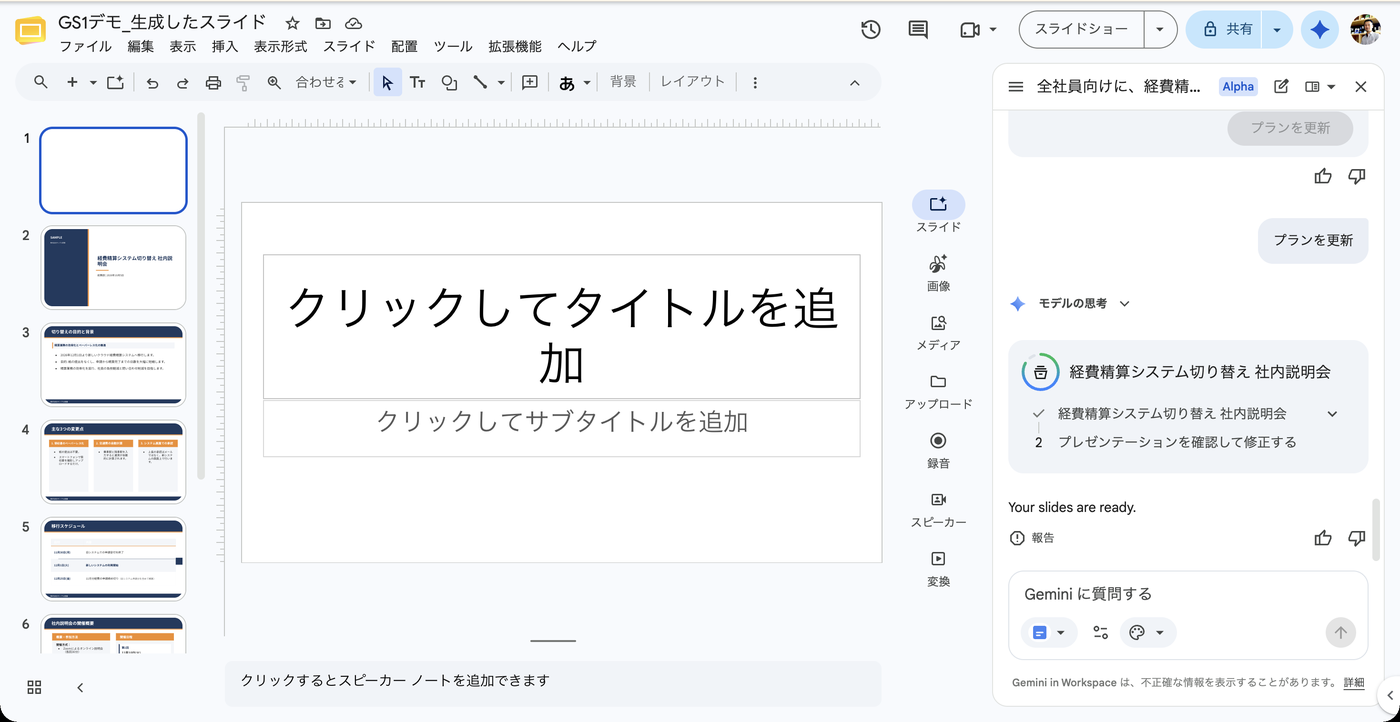The height and width of the screenshot is (722, 1400).
Task: Click the Gemini に質問する input field
Action: pyautogui.click(x=1188, y=594)
